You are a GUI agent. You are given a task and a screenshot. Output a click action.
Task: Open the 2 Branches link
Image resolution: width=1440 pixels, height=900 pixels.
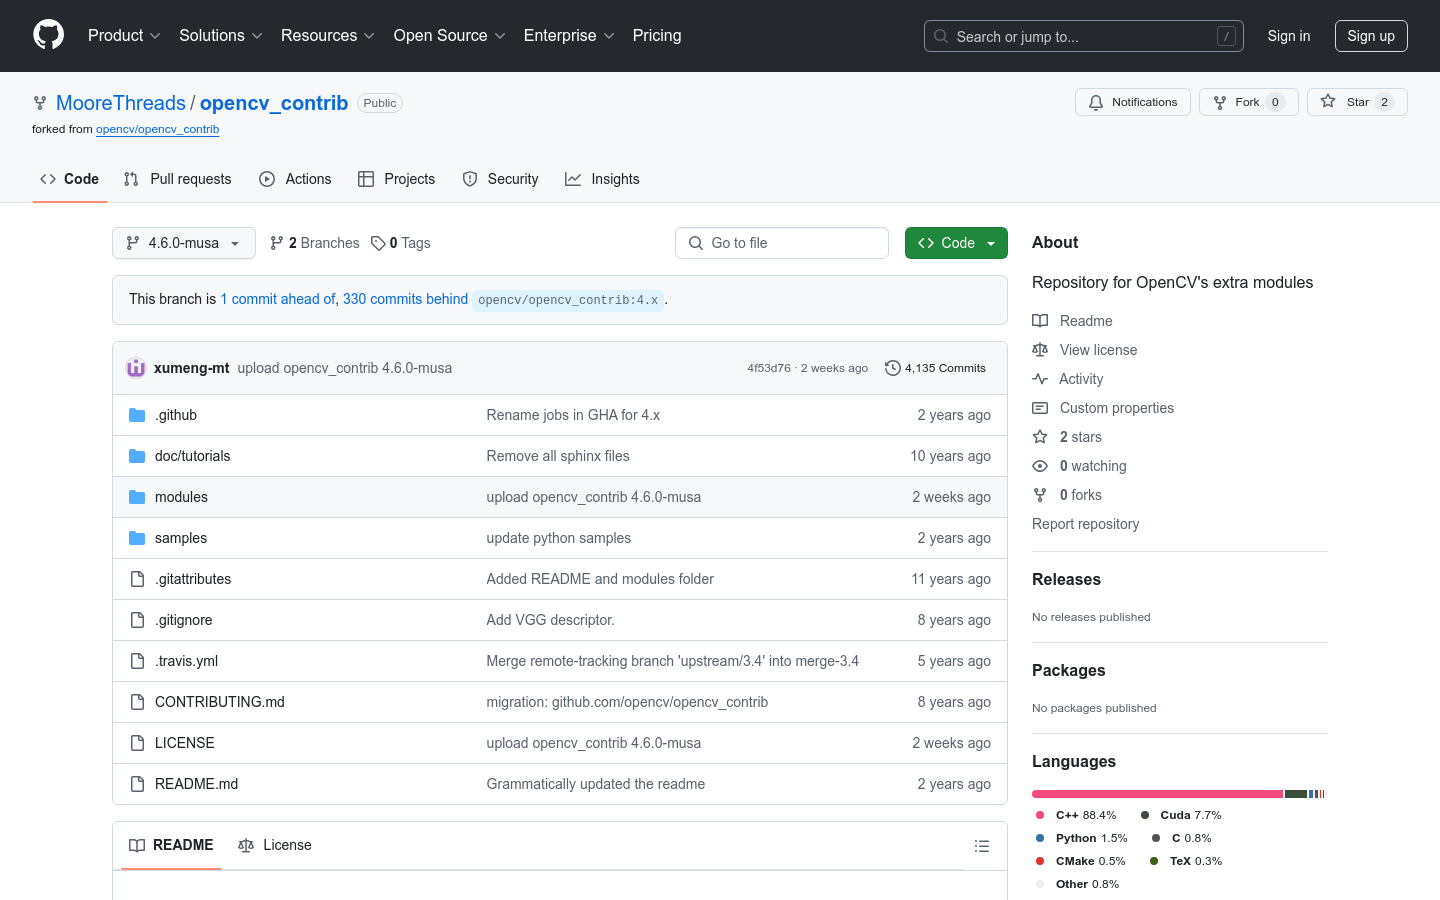(x=314, y=243)
